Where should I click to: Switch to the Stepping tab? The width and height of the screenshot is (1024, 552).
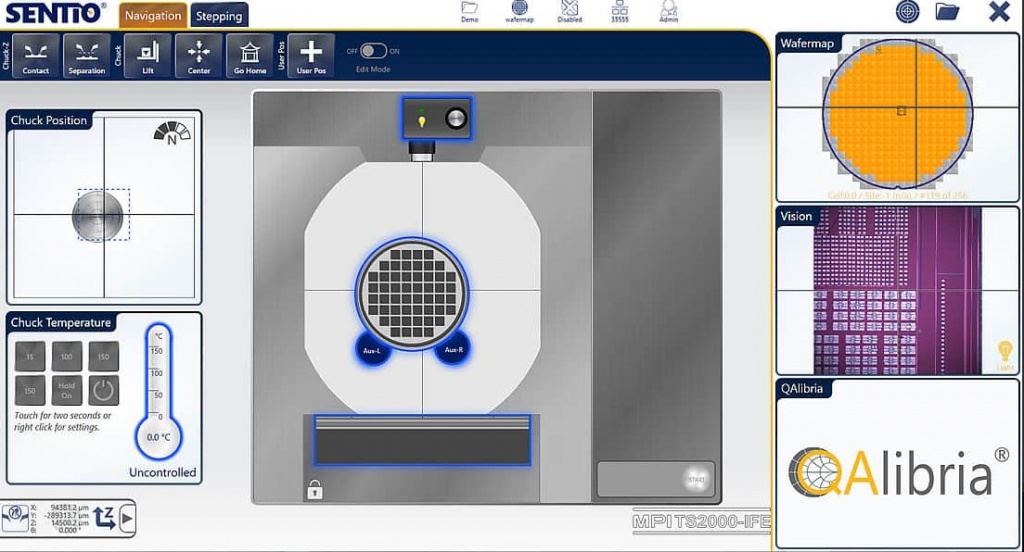(x=219, y=16)
